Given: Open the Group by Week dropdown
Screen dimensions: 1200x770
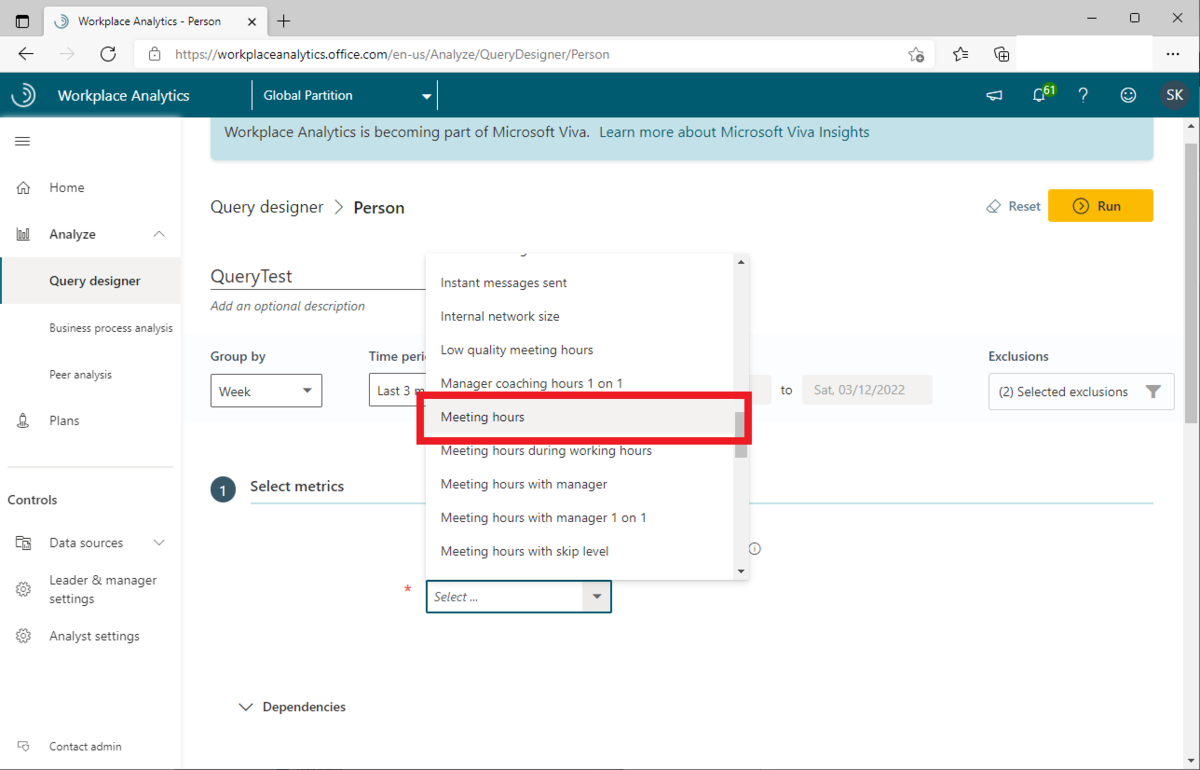Looking at the screenshot, I should 266,390.
